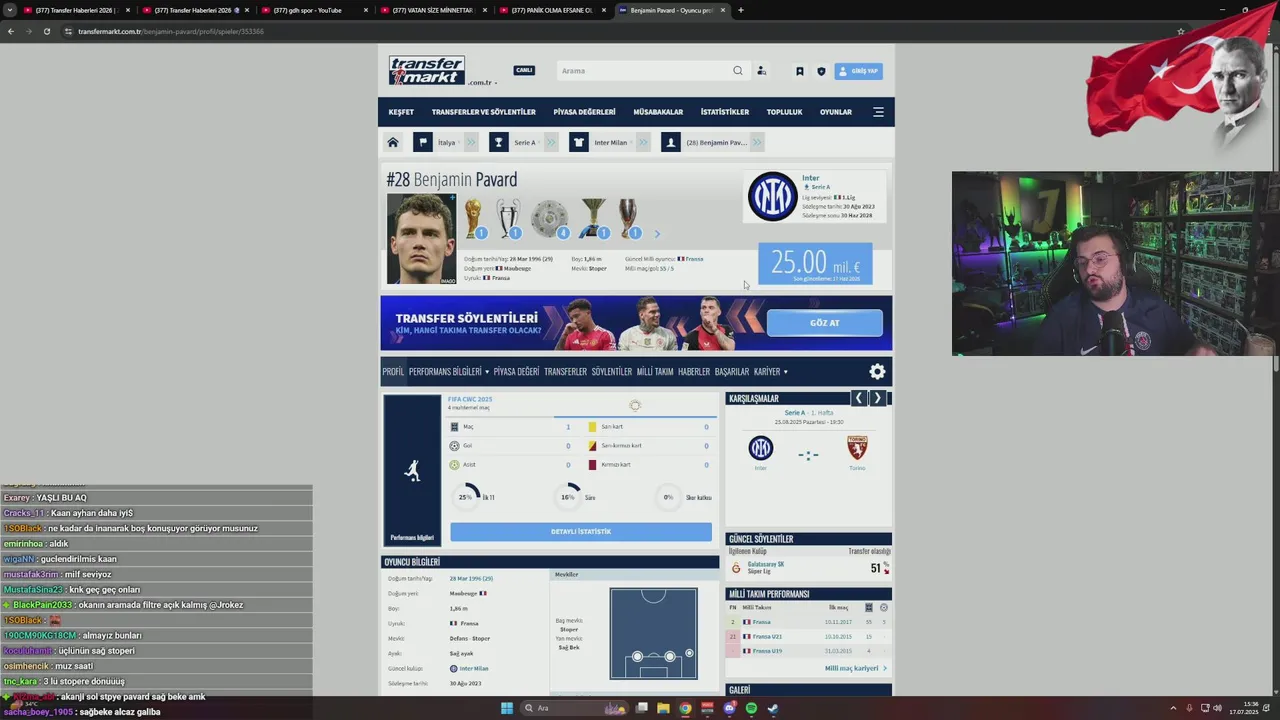
Task: Click the Arama search field
Action: coord(643,71)
